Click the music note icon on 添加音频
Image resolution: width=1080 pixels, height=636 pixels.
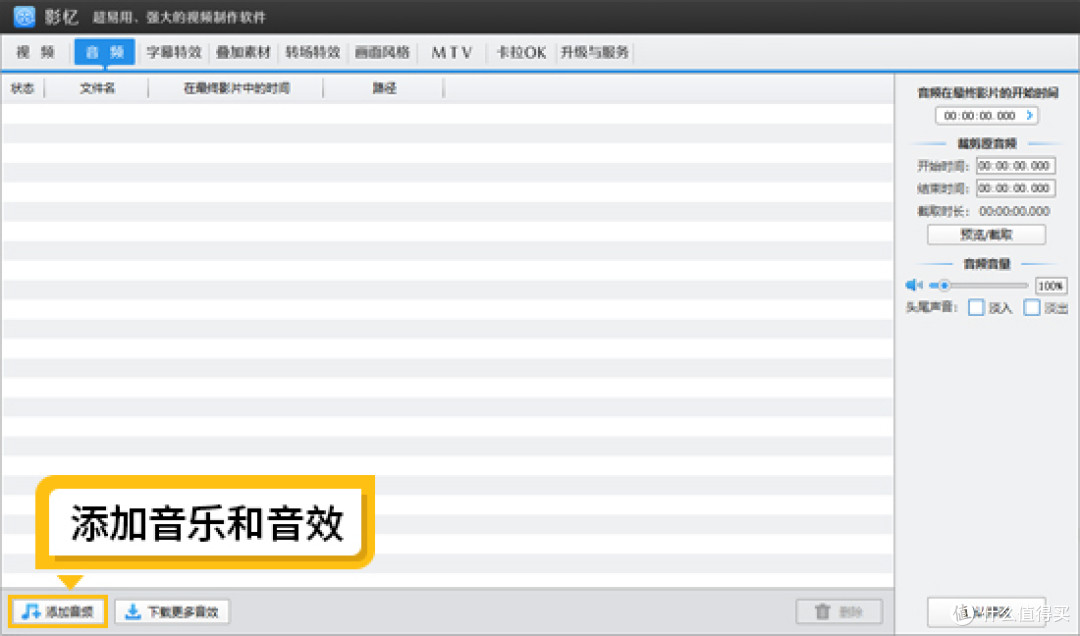click(31, 611)
